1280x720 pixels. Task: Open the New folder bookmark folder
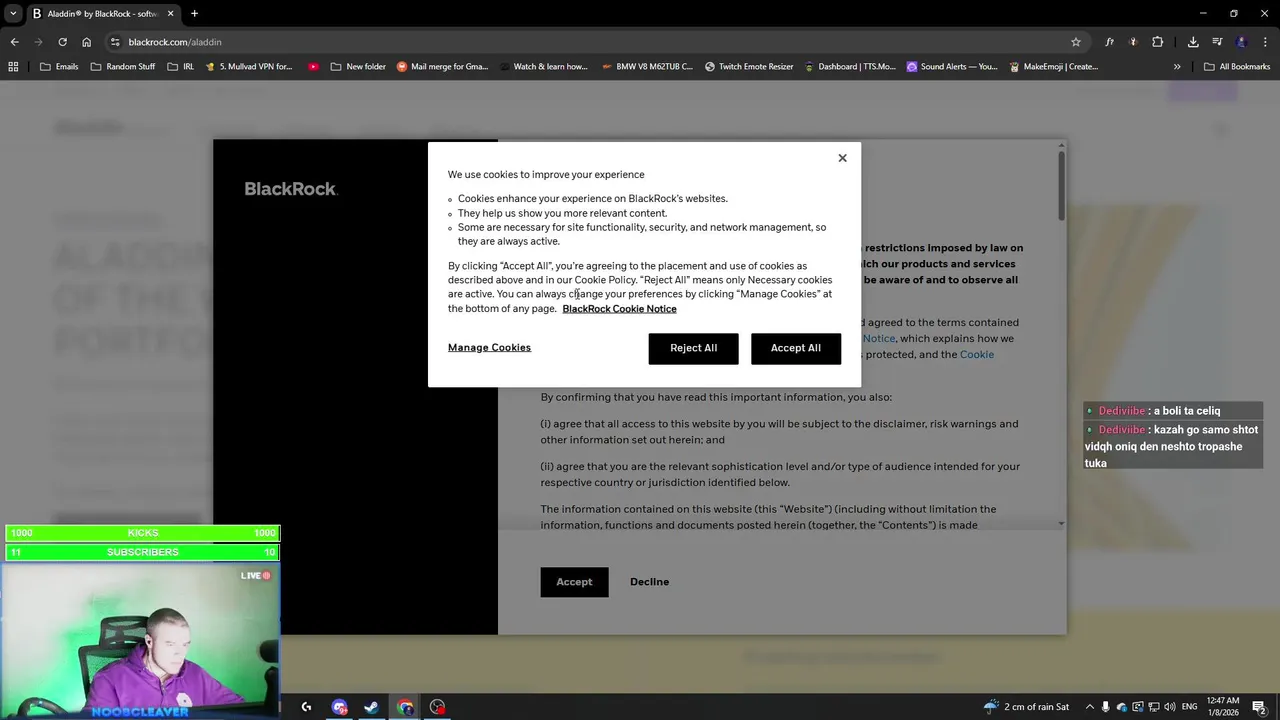[x=358, y=67]
